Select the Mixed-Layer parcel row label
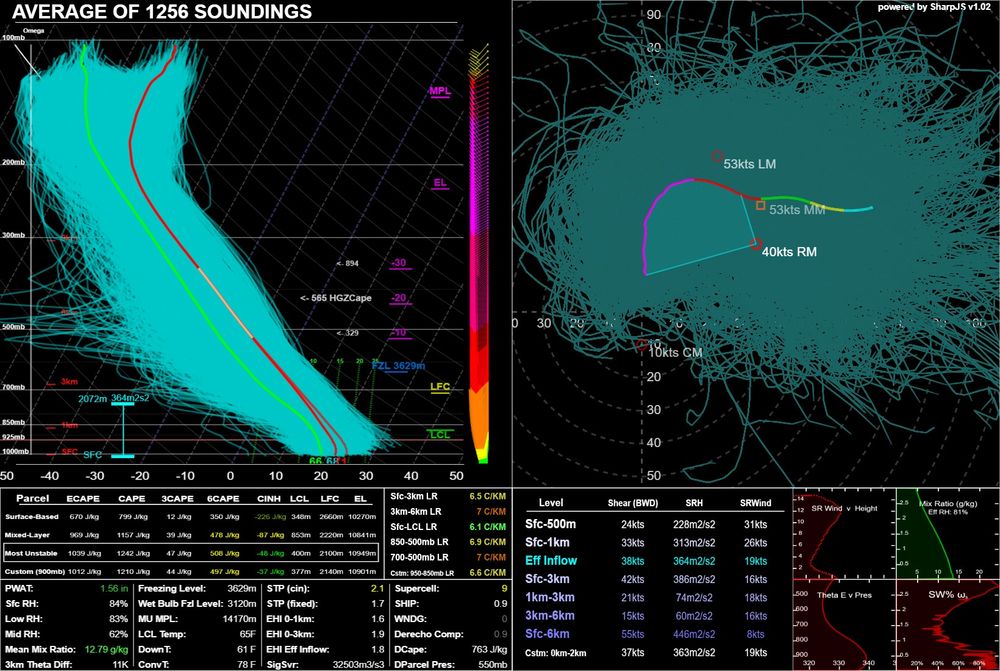 (x=27, y=535)
